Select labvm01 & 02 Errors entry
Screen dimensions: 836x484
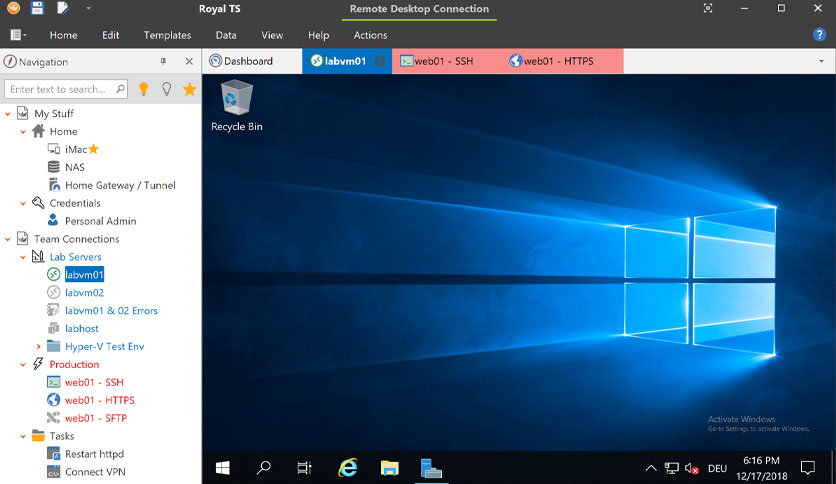(111, 310)
